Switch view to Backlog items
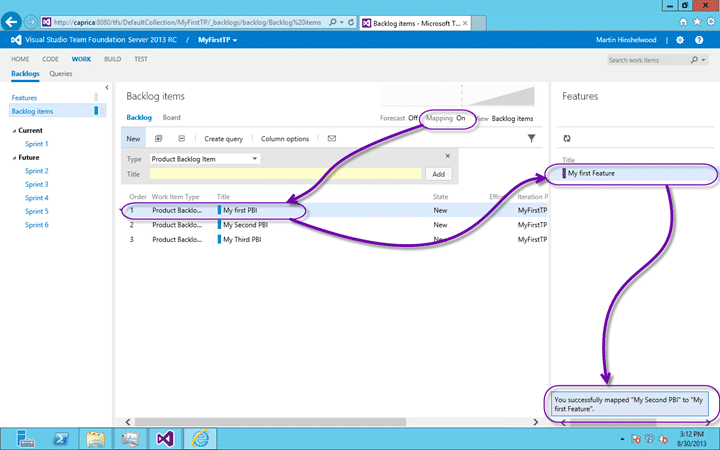 [512, 118]
